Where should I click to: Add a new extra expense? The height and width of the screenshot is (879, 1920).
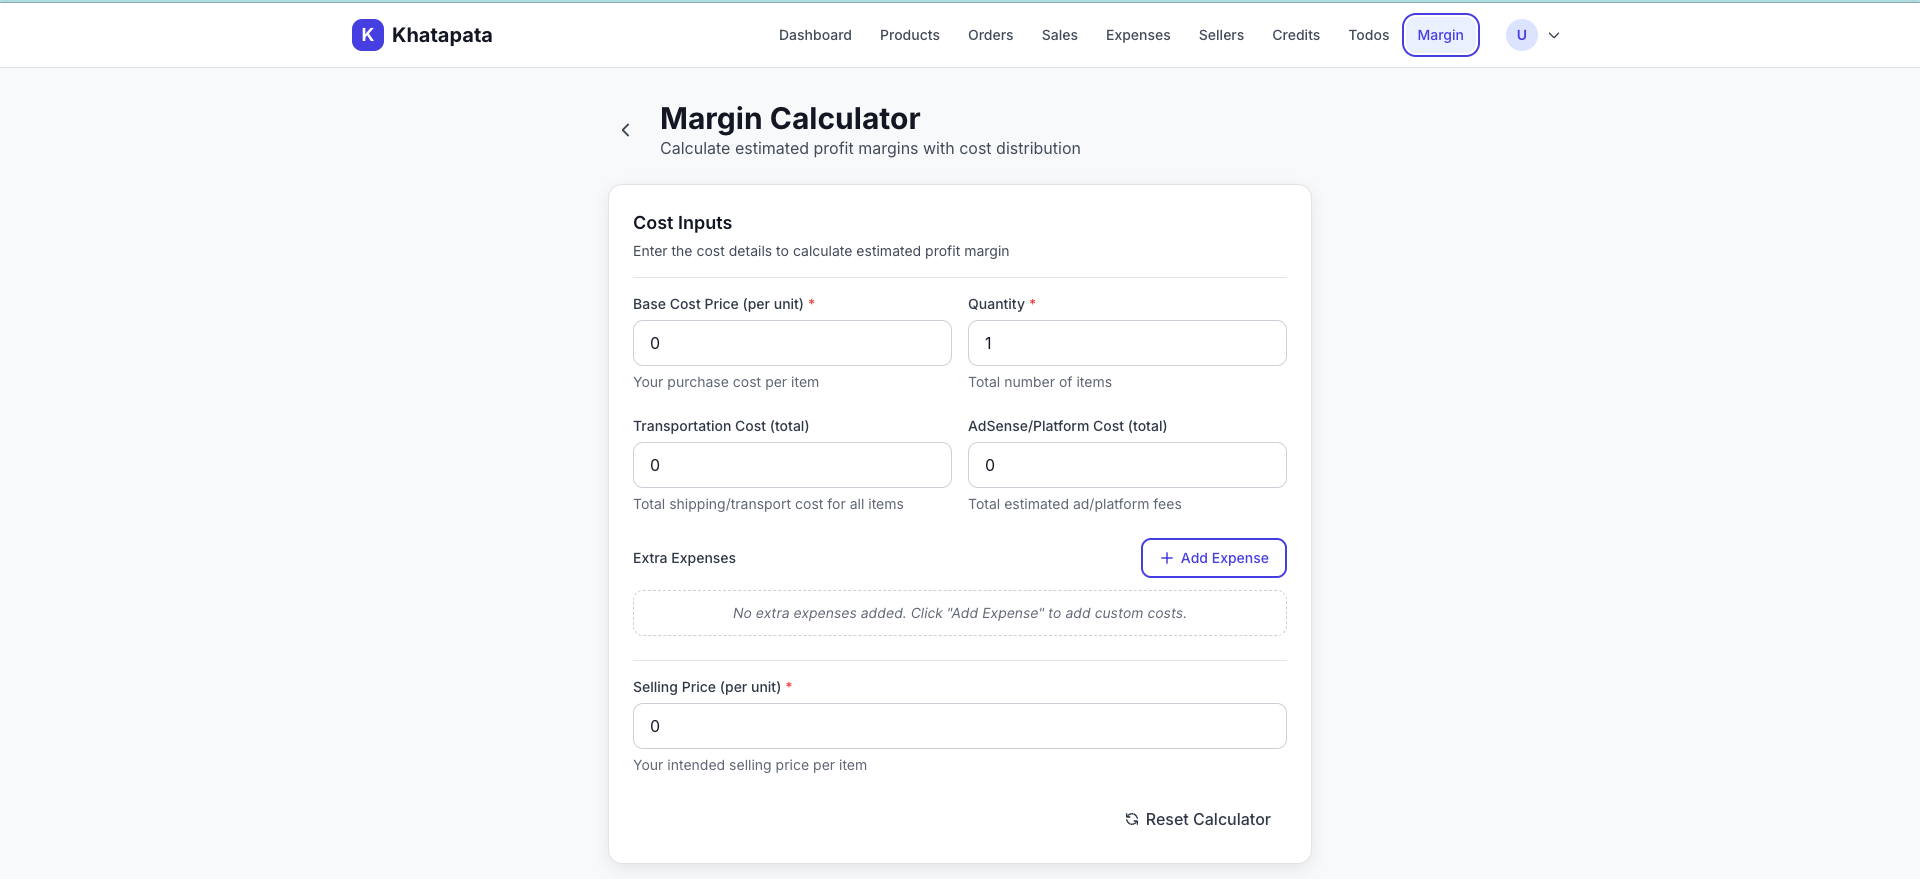tap(1213, 558)
